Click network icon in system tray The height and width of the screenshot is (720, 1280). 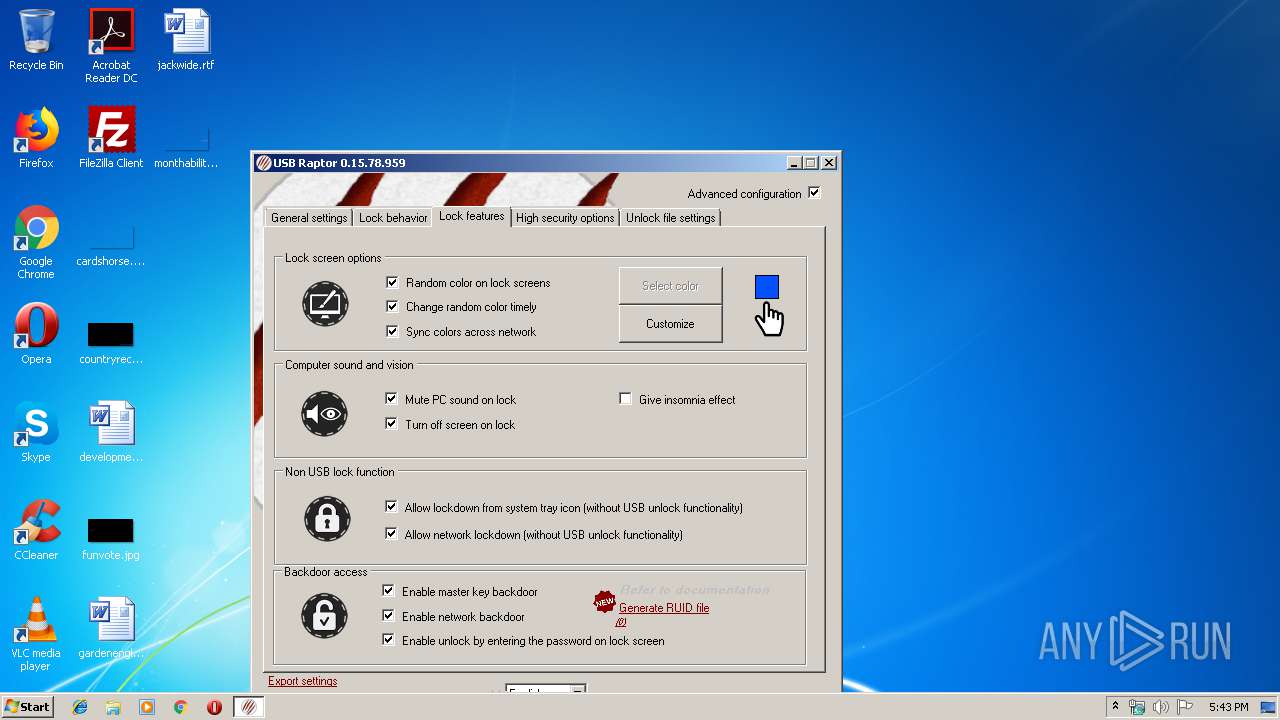click(x=1138, y=707)
